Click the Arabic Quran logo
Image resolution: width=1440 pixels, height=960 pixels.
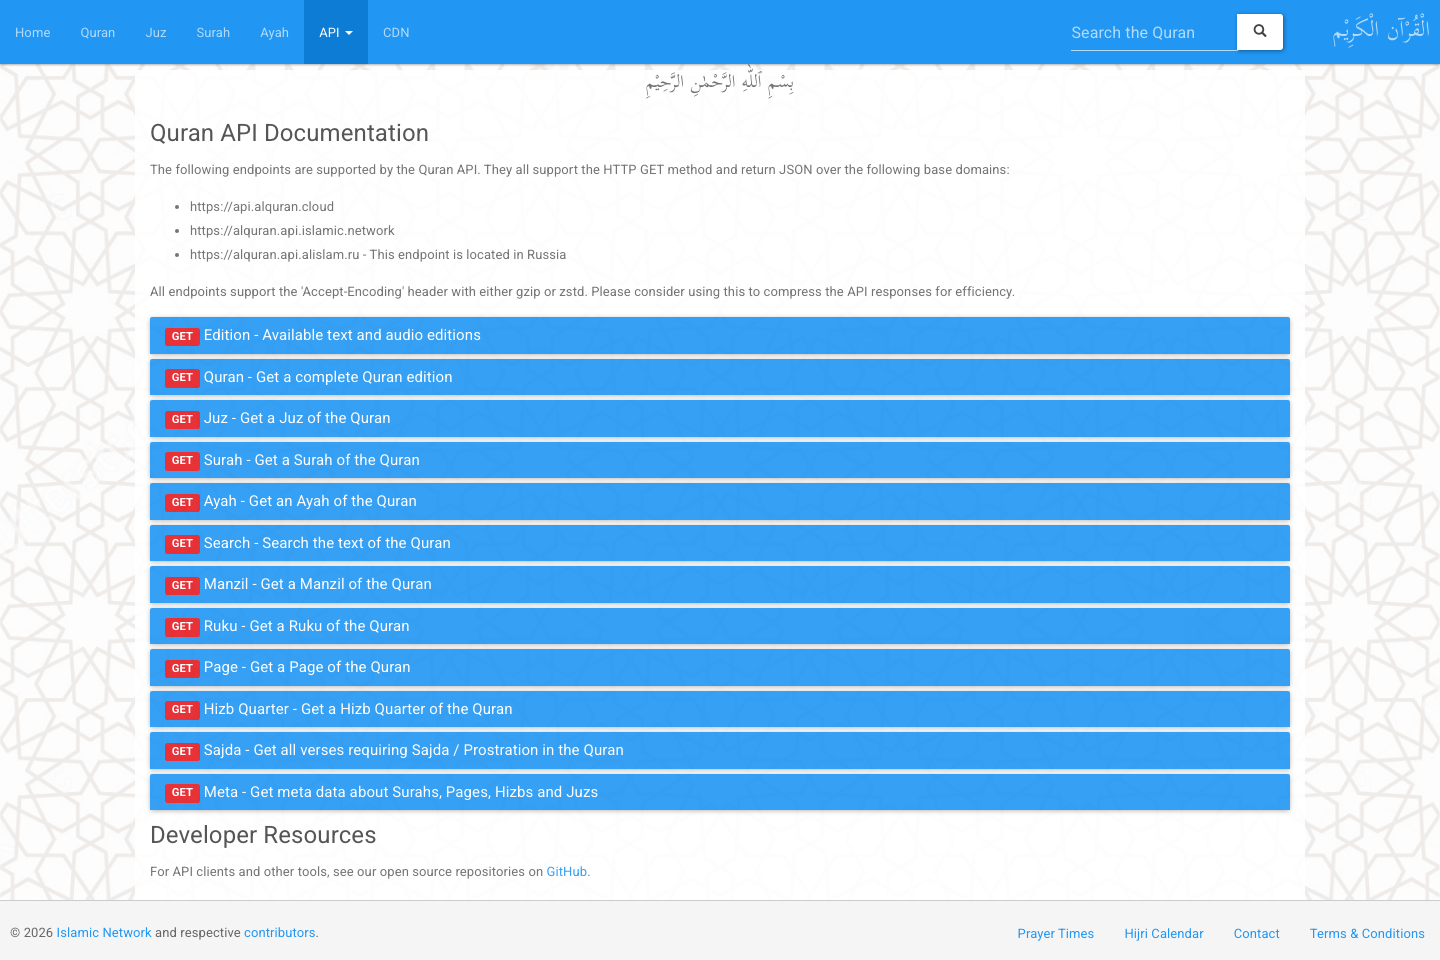pos(1382,30)
